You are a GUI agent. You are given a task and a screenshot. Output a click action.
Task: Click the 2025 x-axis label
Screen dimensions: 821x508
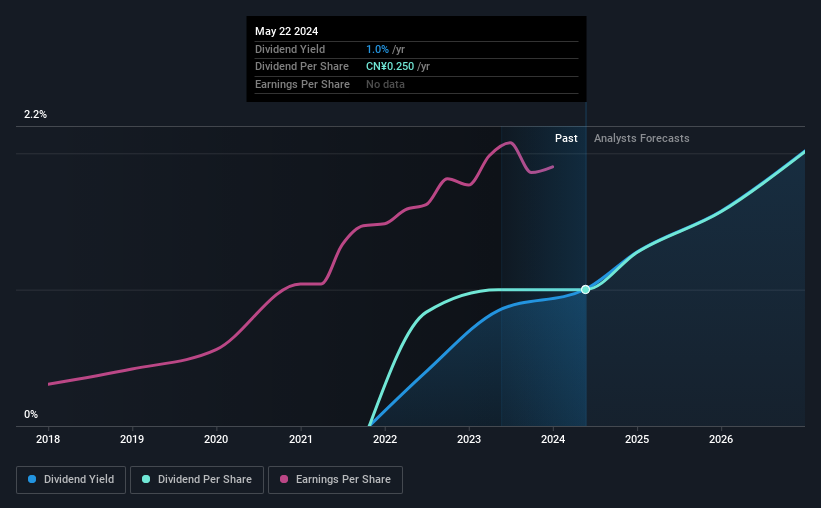tap(637, 439)
